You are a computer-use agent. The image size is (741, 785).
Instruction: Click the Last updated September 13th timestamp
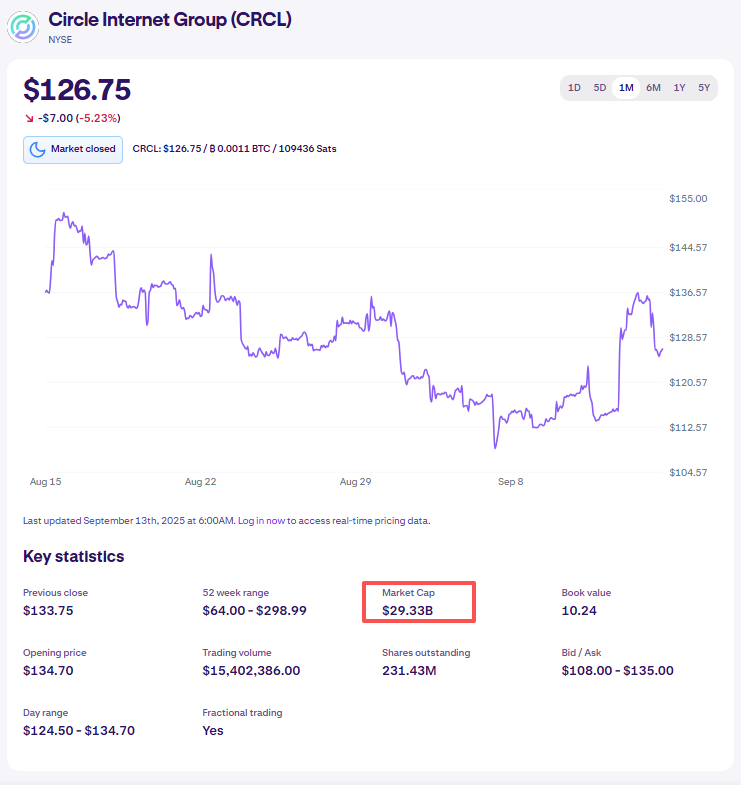tap(128, 521)
